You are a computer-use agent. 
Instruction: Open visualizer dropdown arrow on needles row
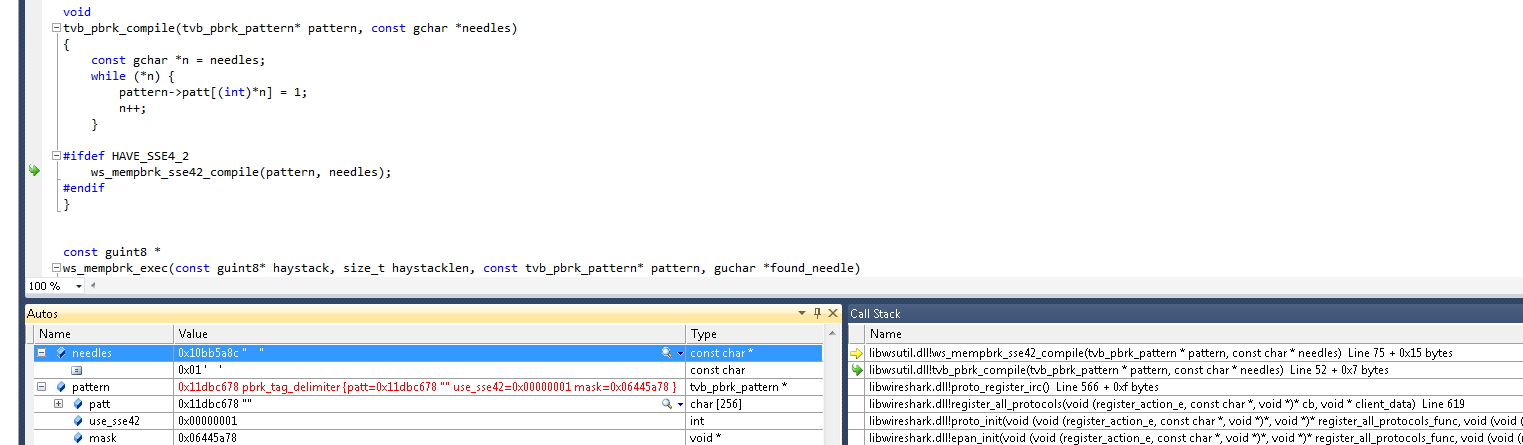(680, 353)
